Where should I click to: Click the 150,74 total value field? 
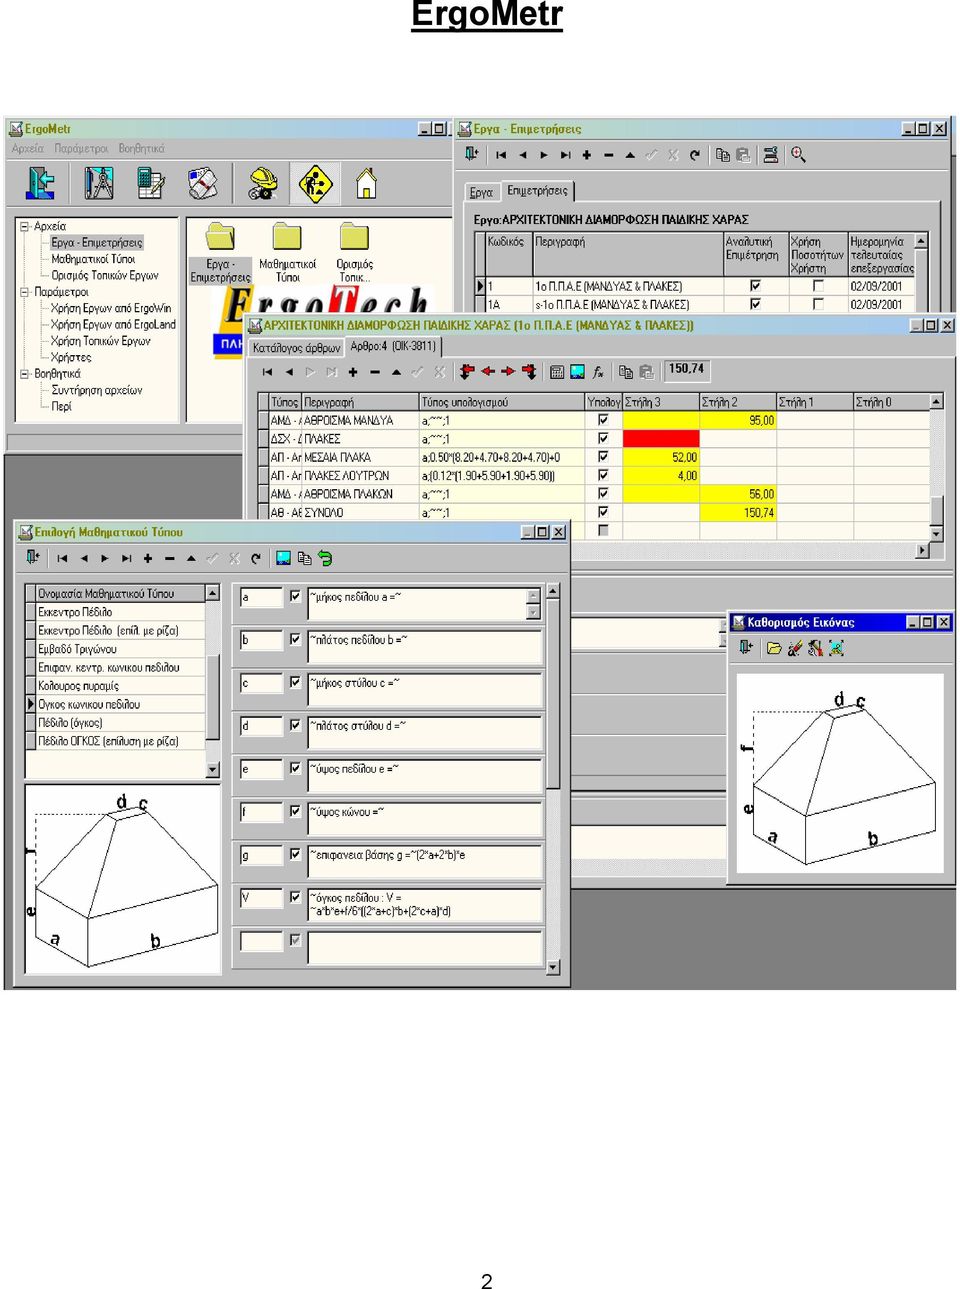click(687, 369)
